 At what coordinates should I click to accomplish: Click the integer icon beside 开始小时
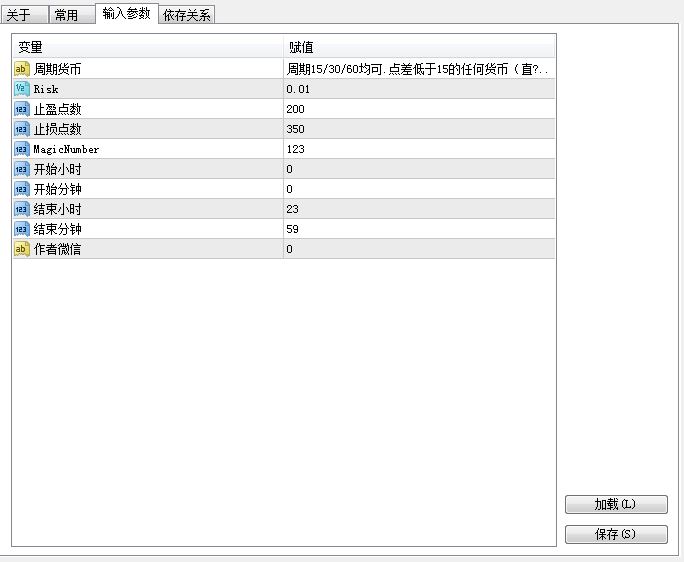click(x=22, y=169)
